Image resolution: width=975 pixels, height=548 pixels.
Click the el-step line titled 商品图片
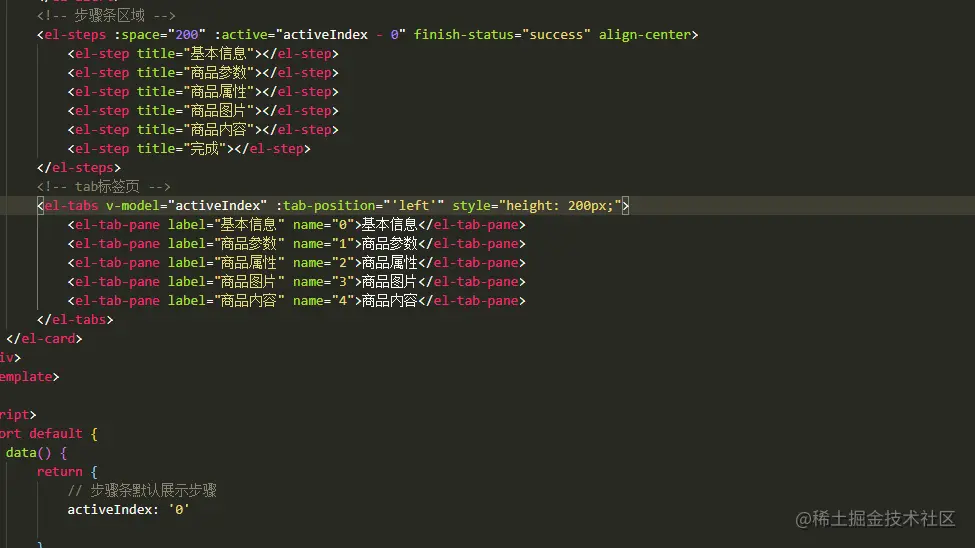(203, 111)
